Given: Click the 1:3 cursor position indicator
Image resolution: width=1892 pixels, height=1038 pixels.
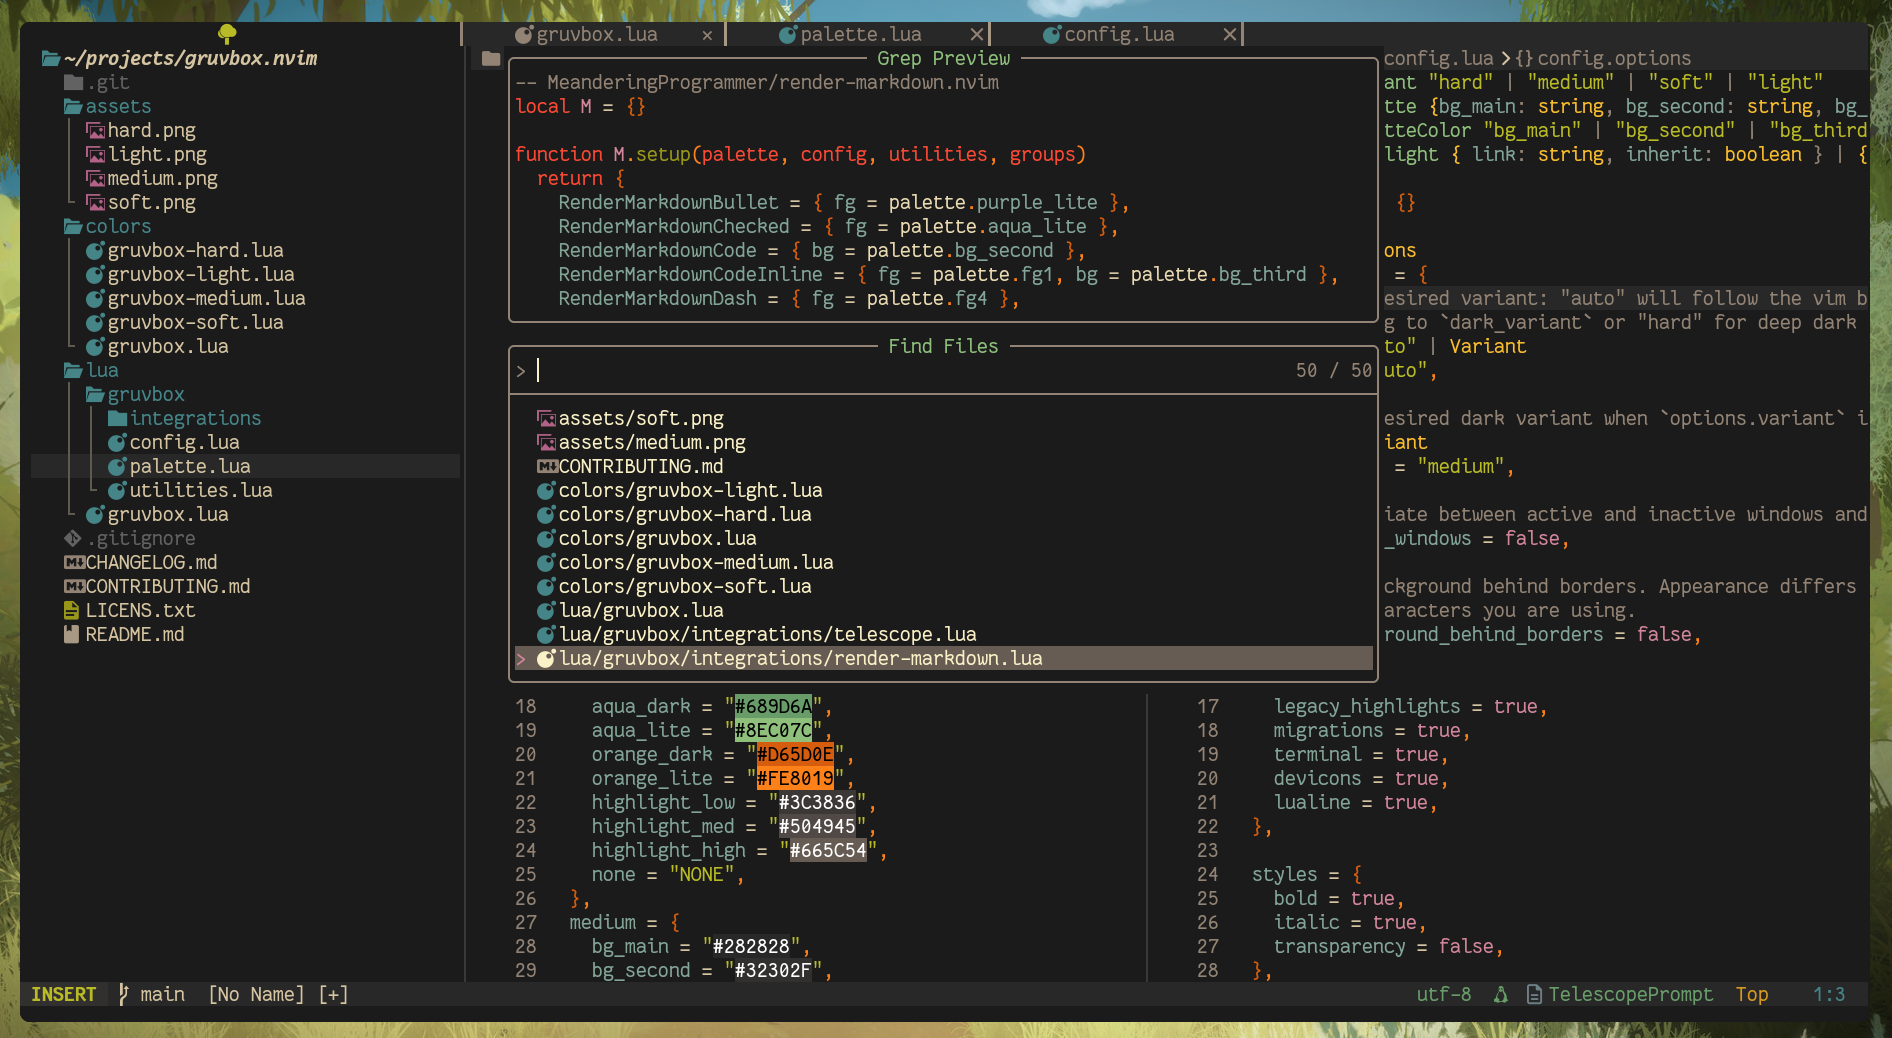Looking at the screenshot, I should [x=1829, y=995].
